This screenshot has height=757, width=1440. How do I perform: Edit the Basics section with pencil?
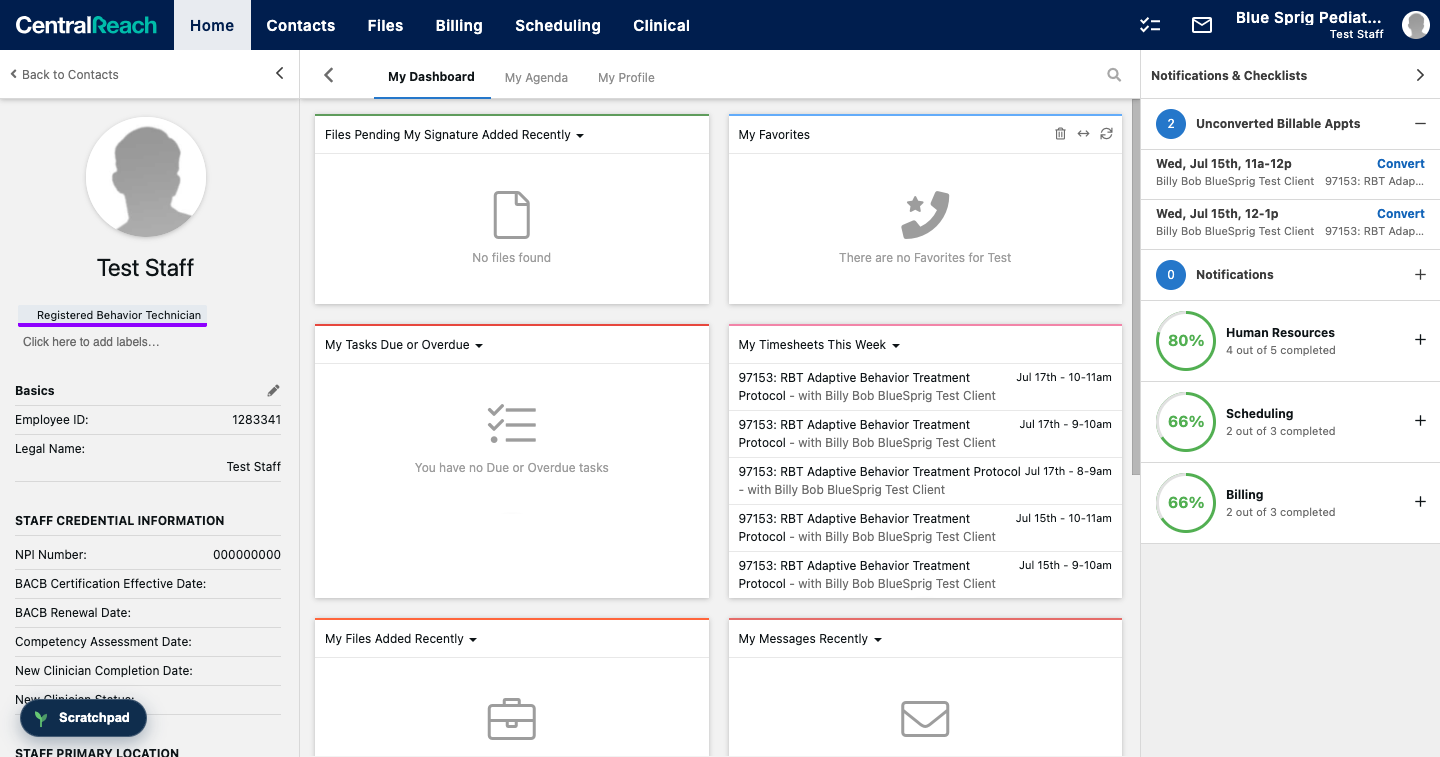(273, 391)
